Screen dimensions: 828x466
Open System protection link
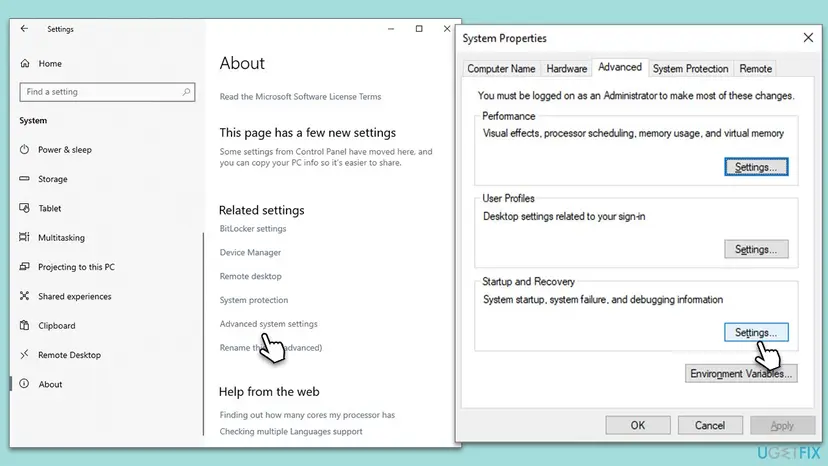(254, 300)
